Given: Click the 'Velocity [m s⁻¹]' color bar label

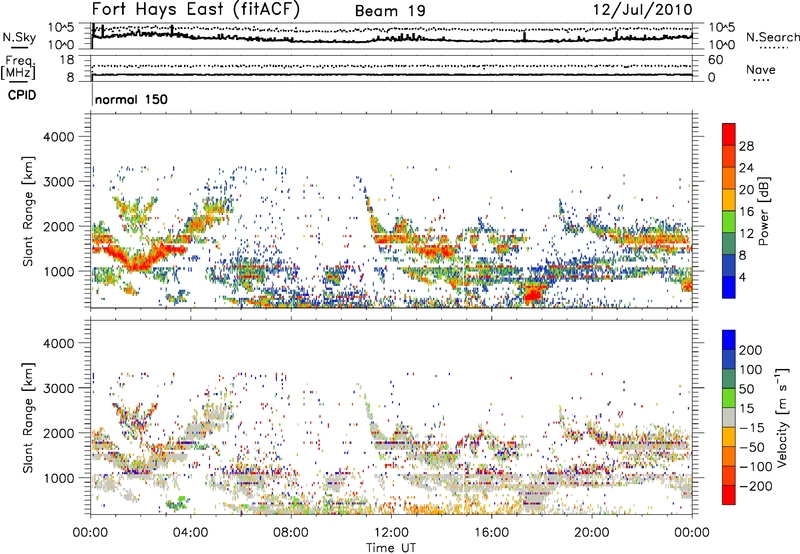Looking at the screenshot, I should [x=782, y=417].
